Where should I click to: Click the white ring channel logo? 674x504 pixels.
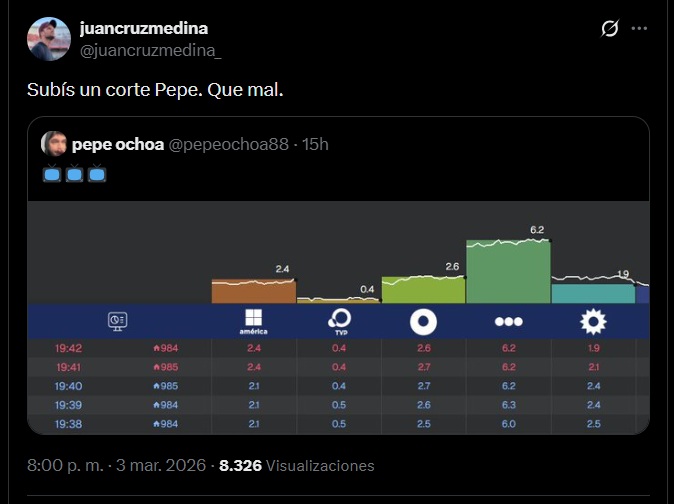[x=423, y=321]
